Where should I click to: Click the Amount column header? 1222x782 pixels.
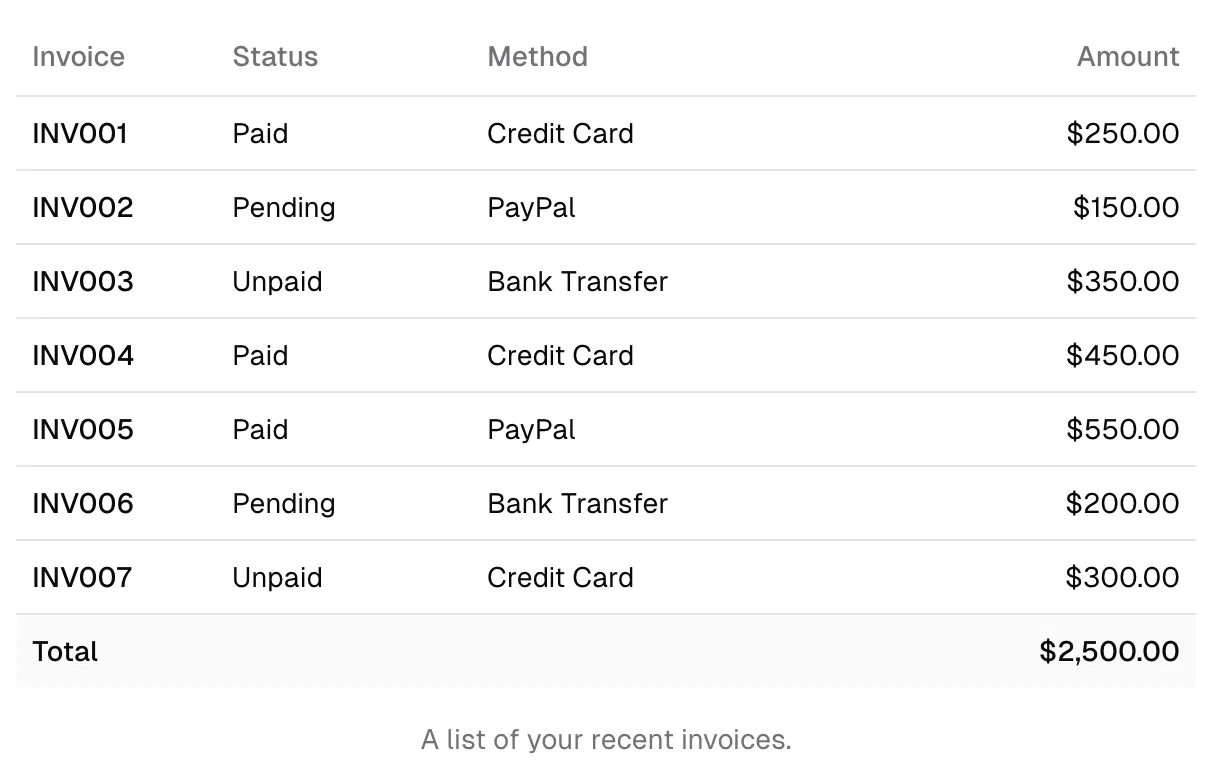[1127, 57]
